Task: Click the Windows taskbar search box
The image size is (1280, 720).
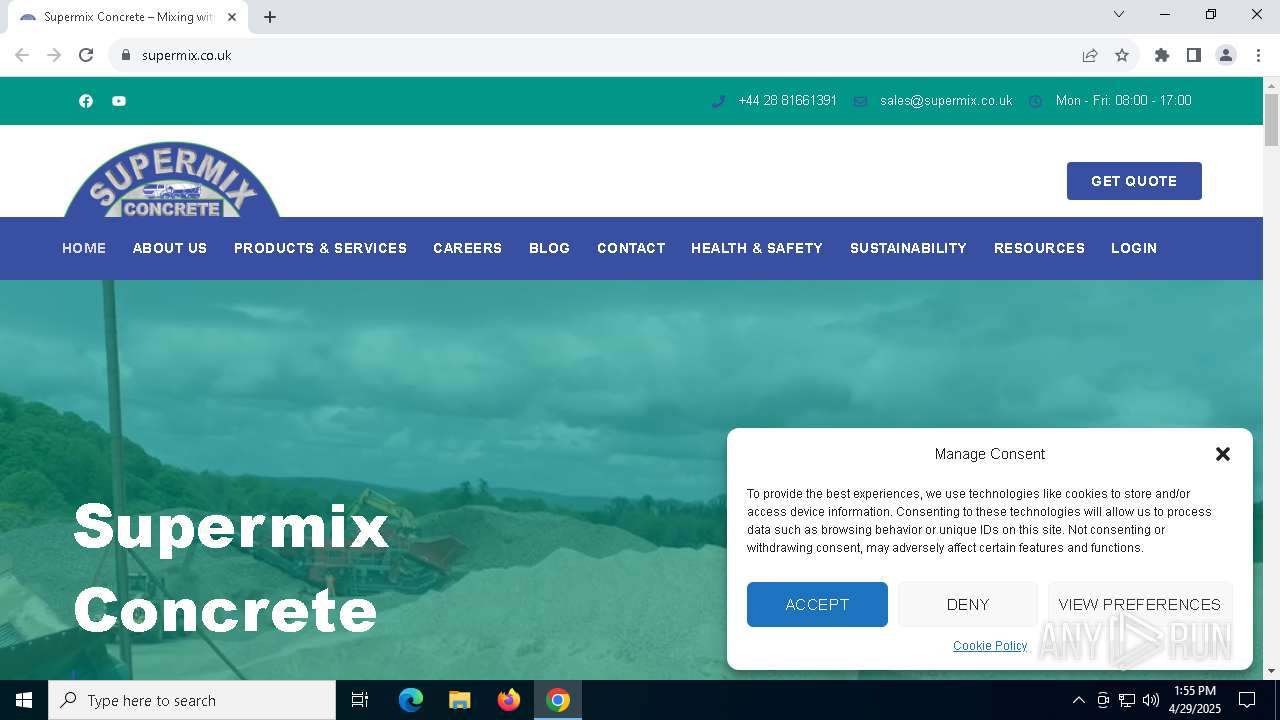Action: pyautogui.click(x=192, y=700)
